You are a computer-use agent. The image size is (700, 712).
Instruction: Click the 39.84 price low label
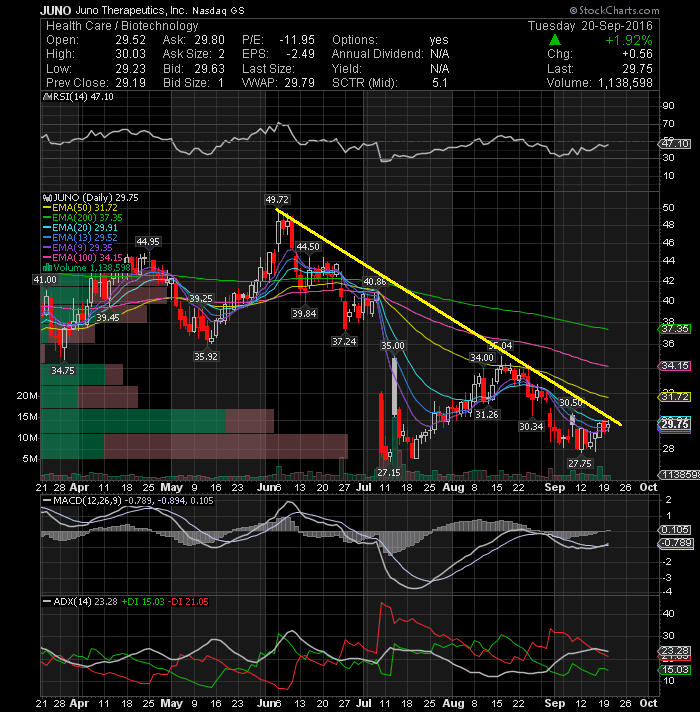[304, 314]
